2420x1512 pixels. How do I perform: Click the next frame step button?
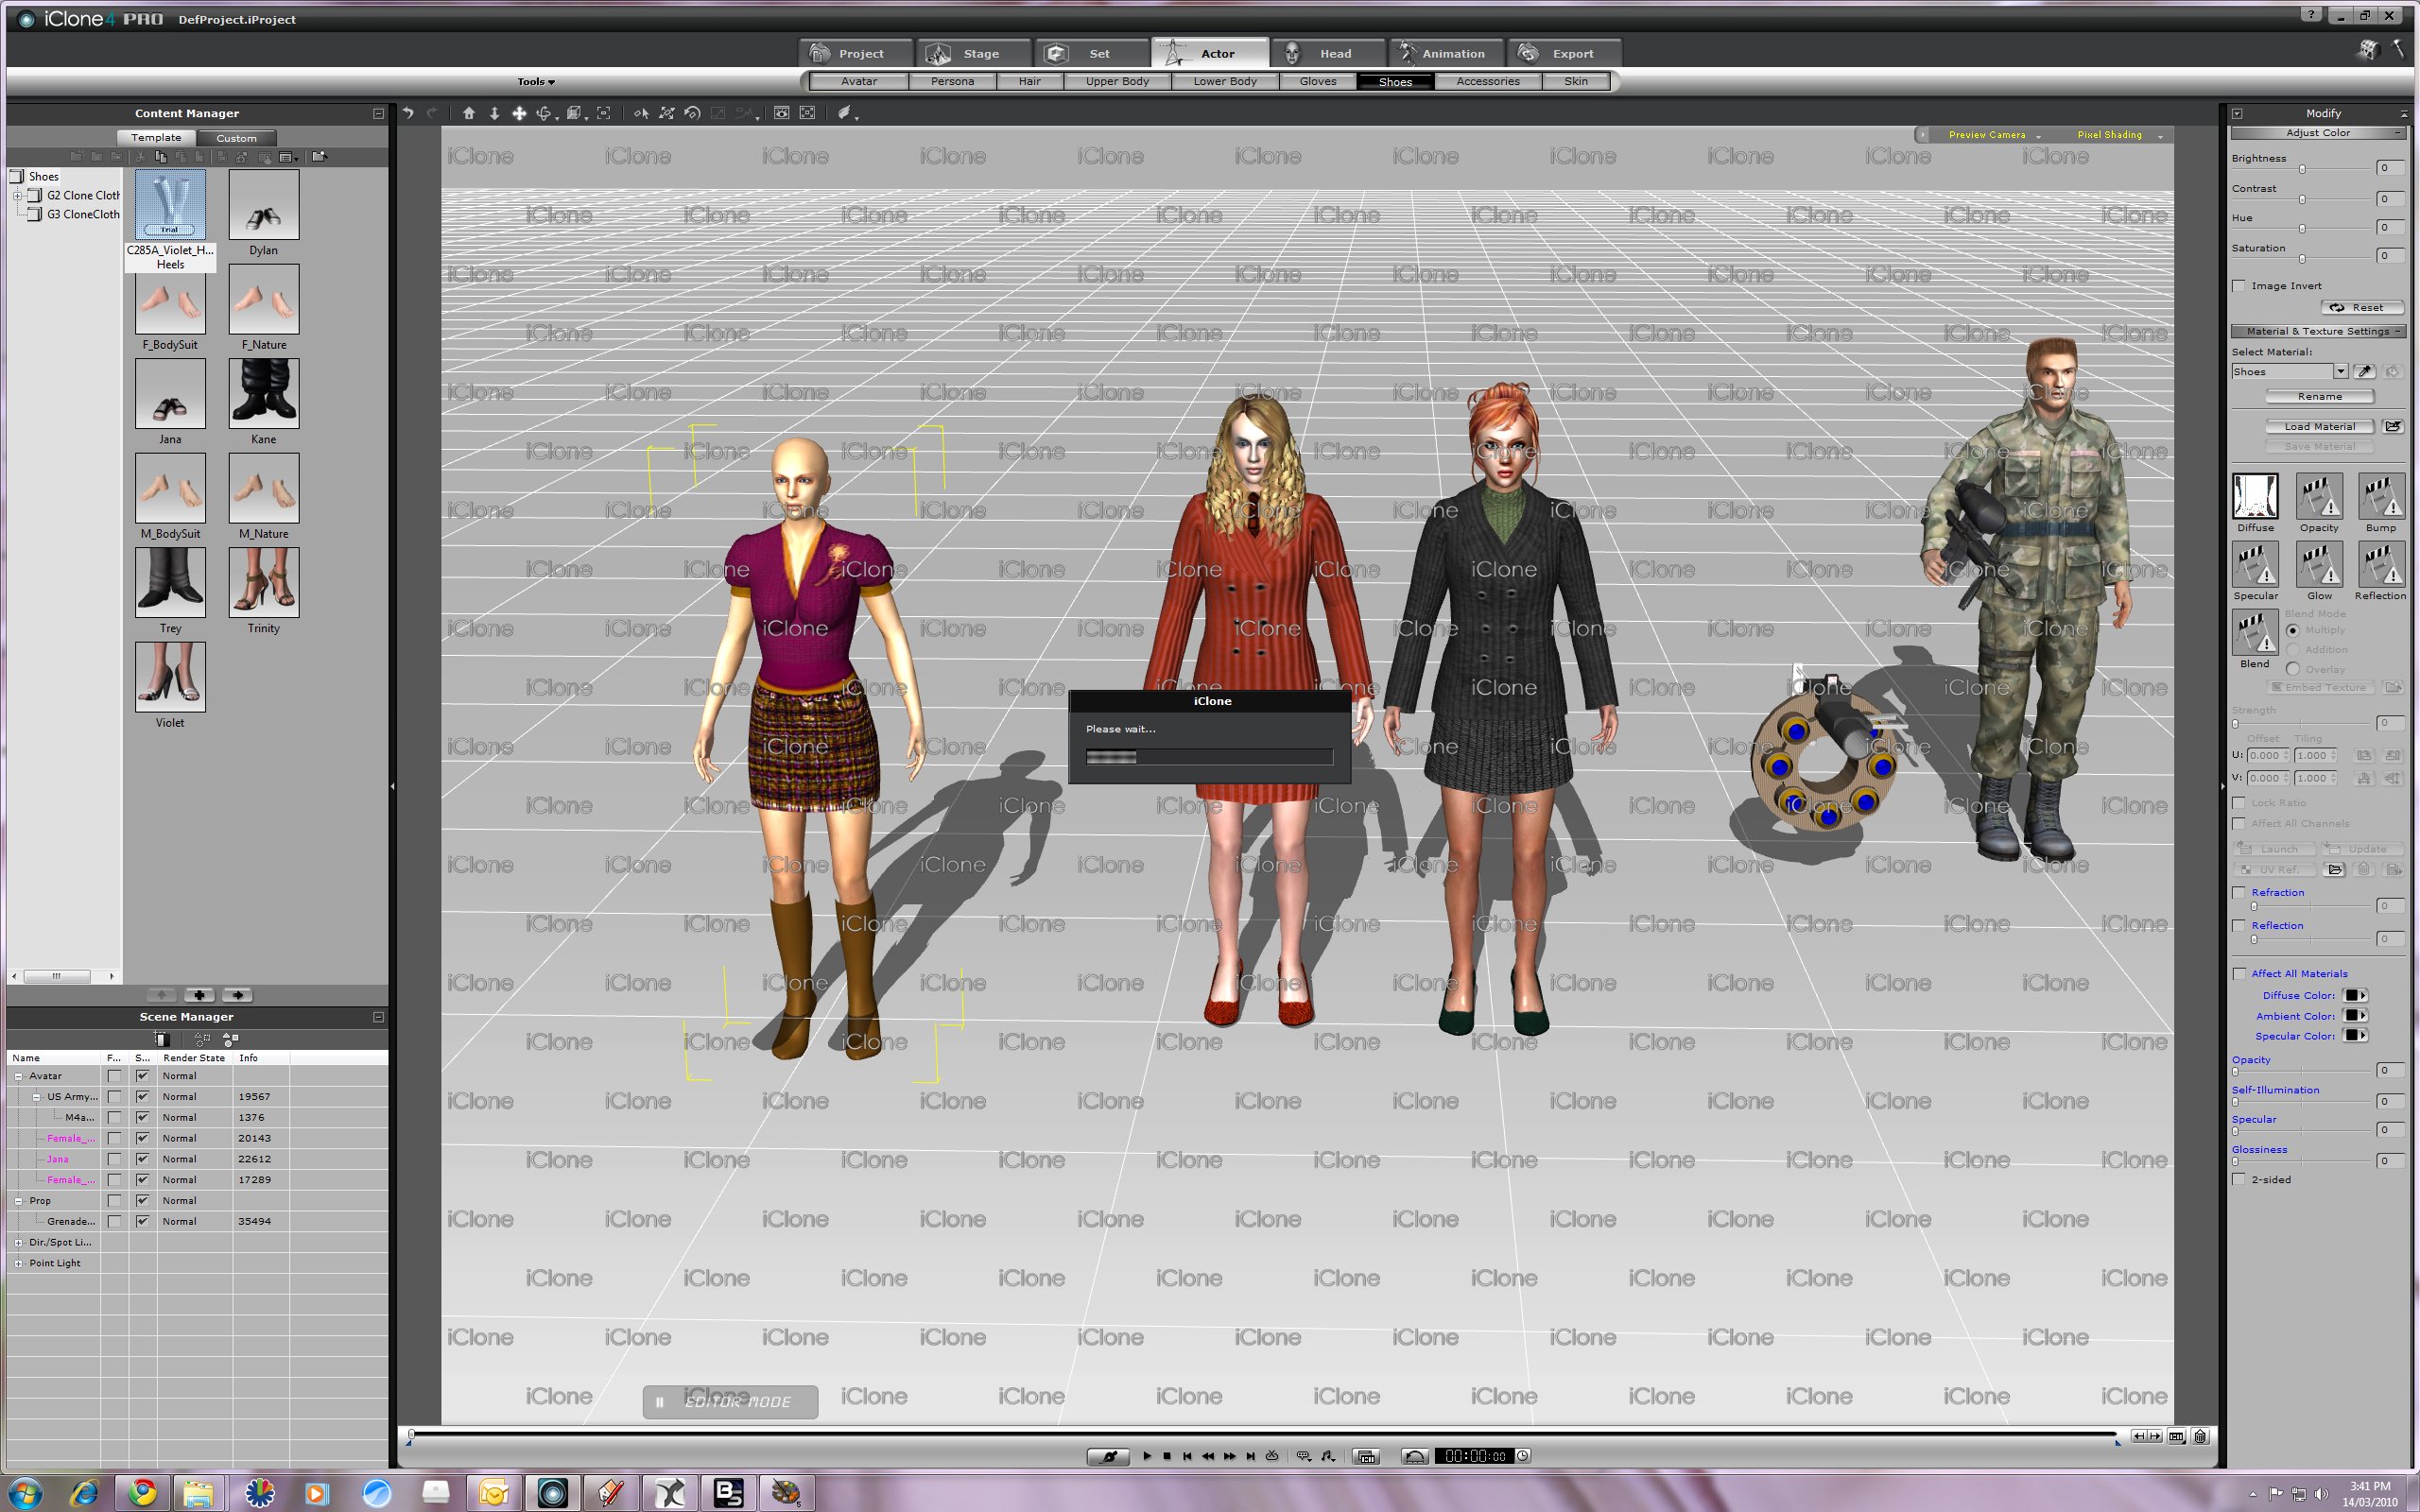coord(1230,1456)
